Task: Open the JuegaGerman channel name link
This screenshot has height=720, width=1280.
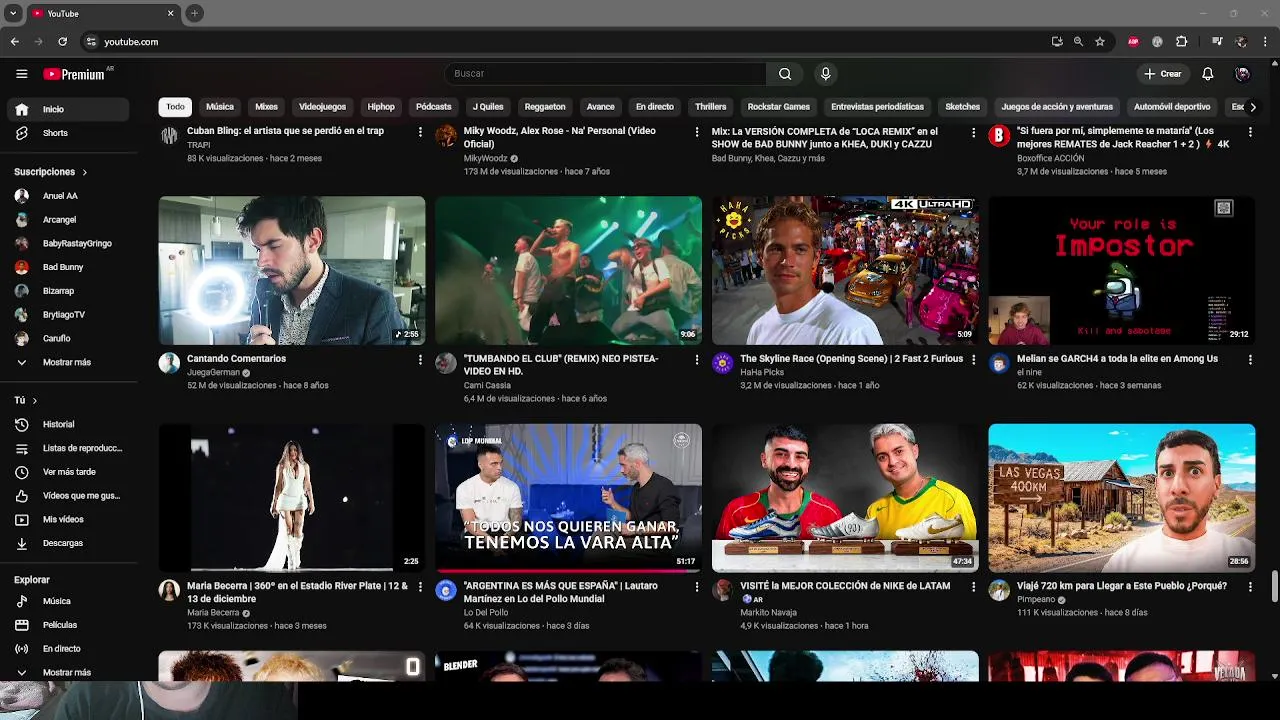Action: (x=213, y=372)
